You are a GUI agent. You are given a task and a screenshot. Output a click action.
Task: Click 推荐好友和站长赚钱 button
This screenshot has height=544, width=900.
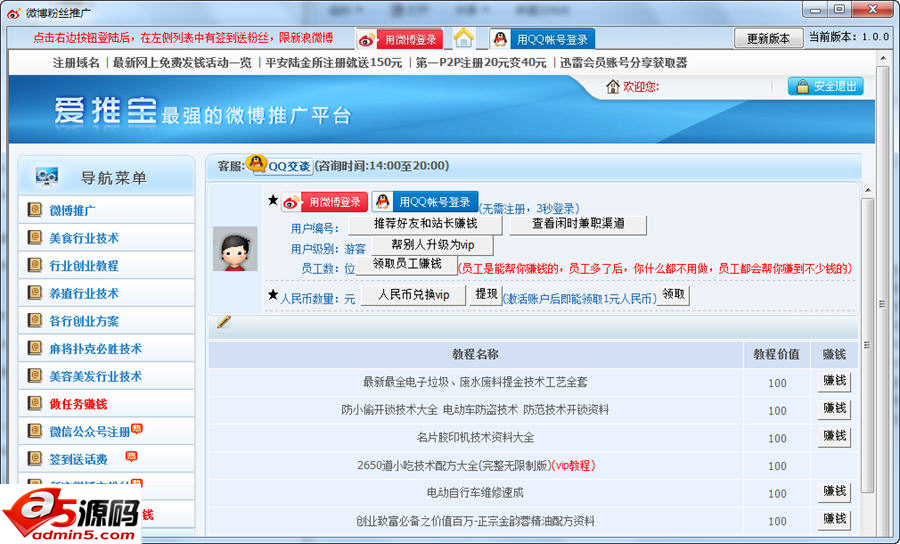pos(425,224)
